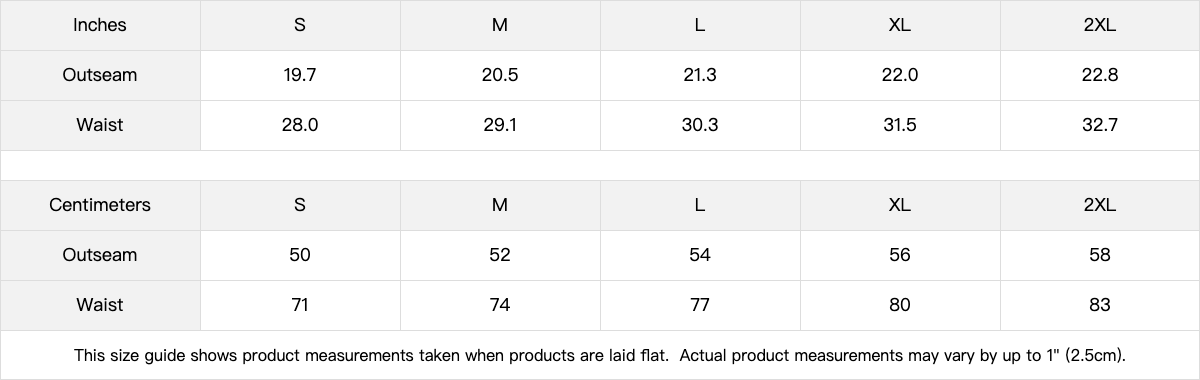The height and width of the screenshot is (380, 1200).
Task: Click the Outseam label in Inches table
Action: [100, 75]
